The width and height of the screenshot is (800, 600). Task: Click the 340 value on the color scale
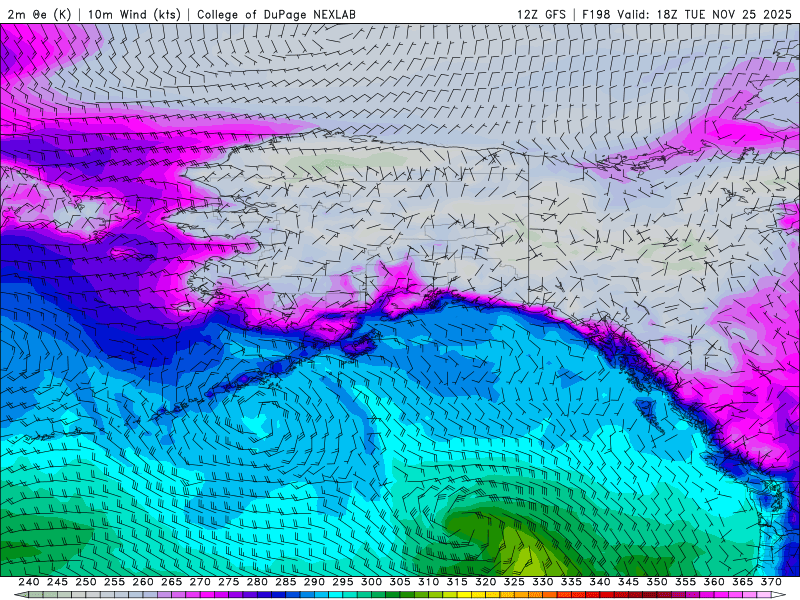600,582
